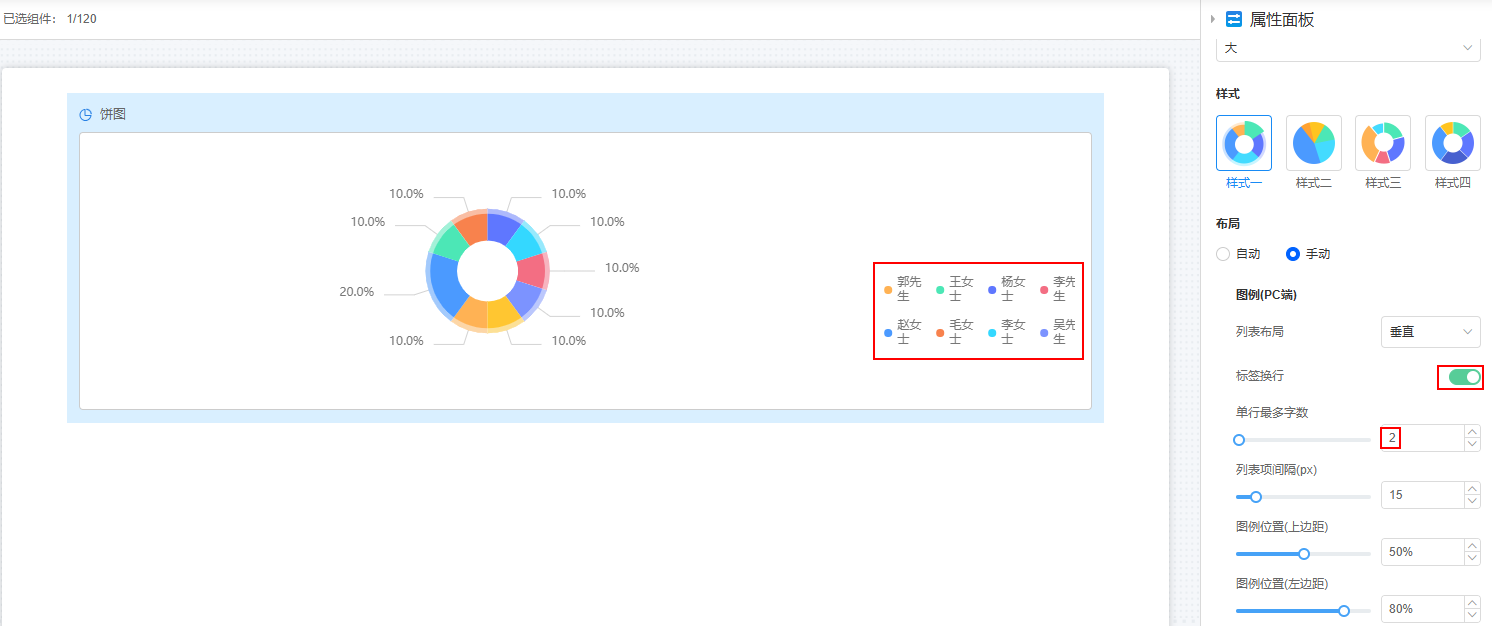
Task: Click legend item 吴先生
Action: point(1059,332)
